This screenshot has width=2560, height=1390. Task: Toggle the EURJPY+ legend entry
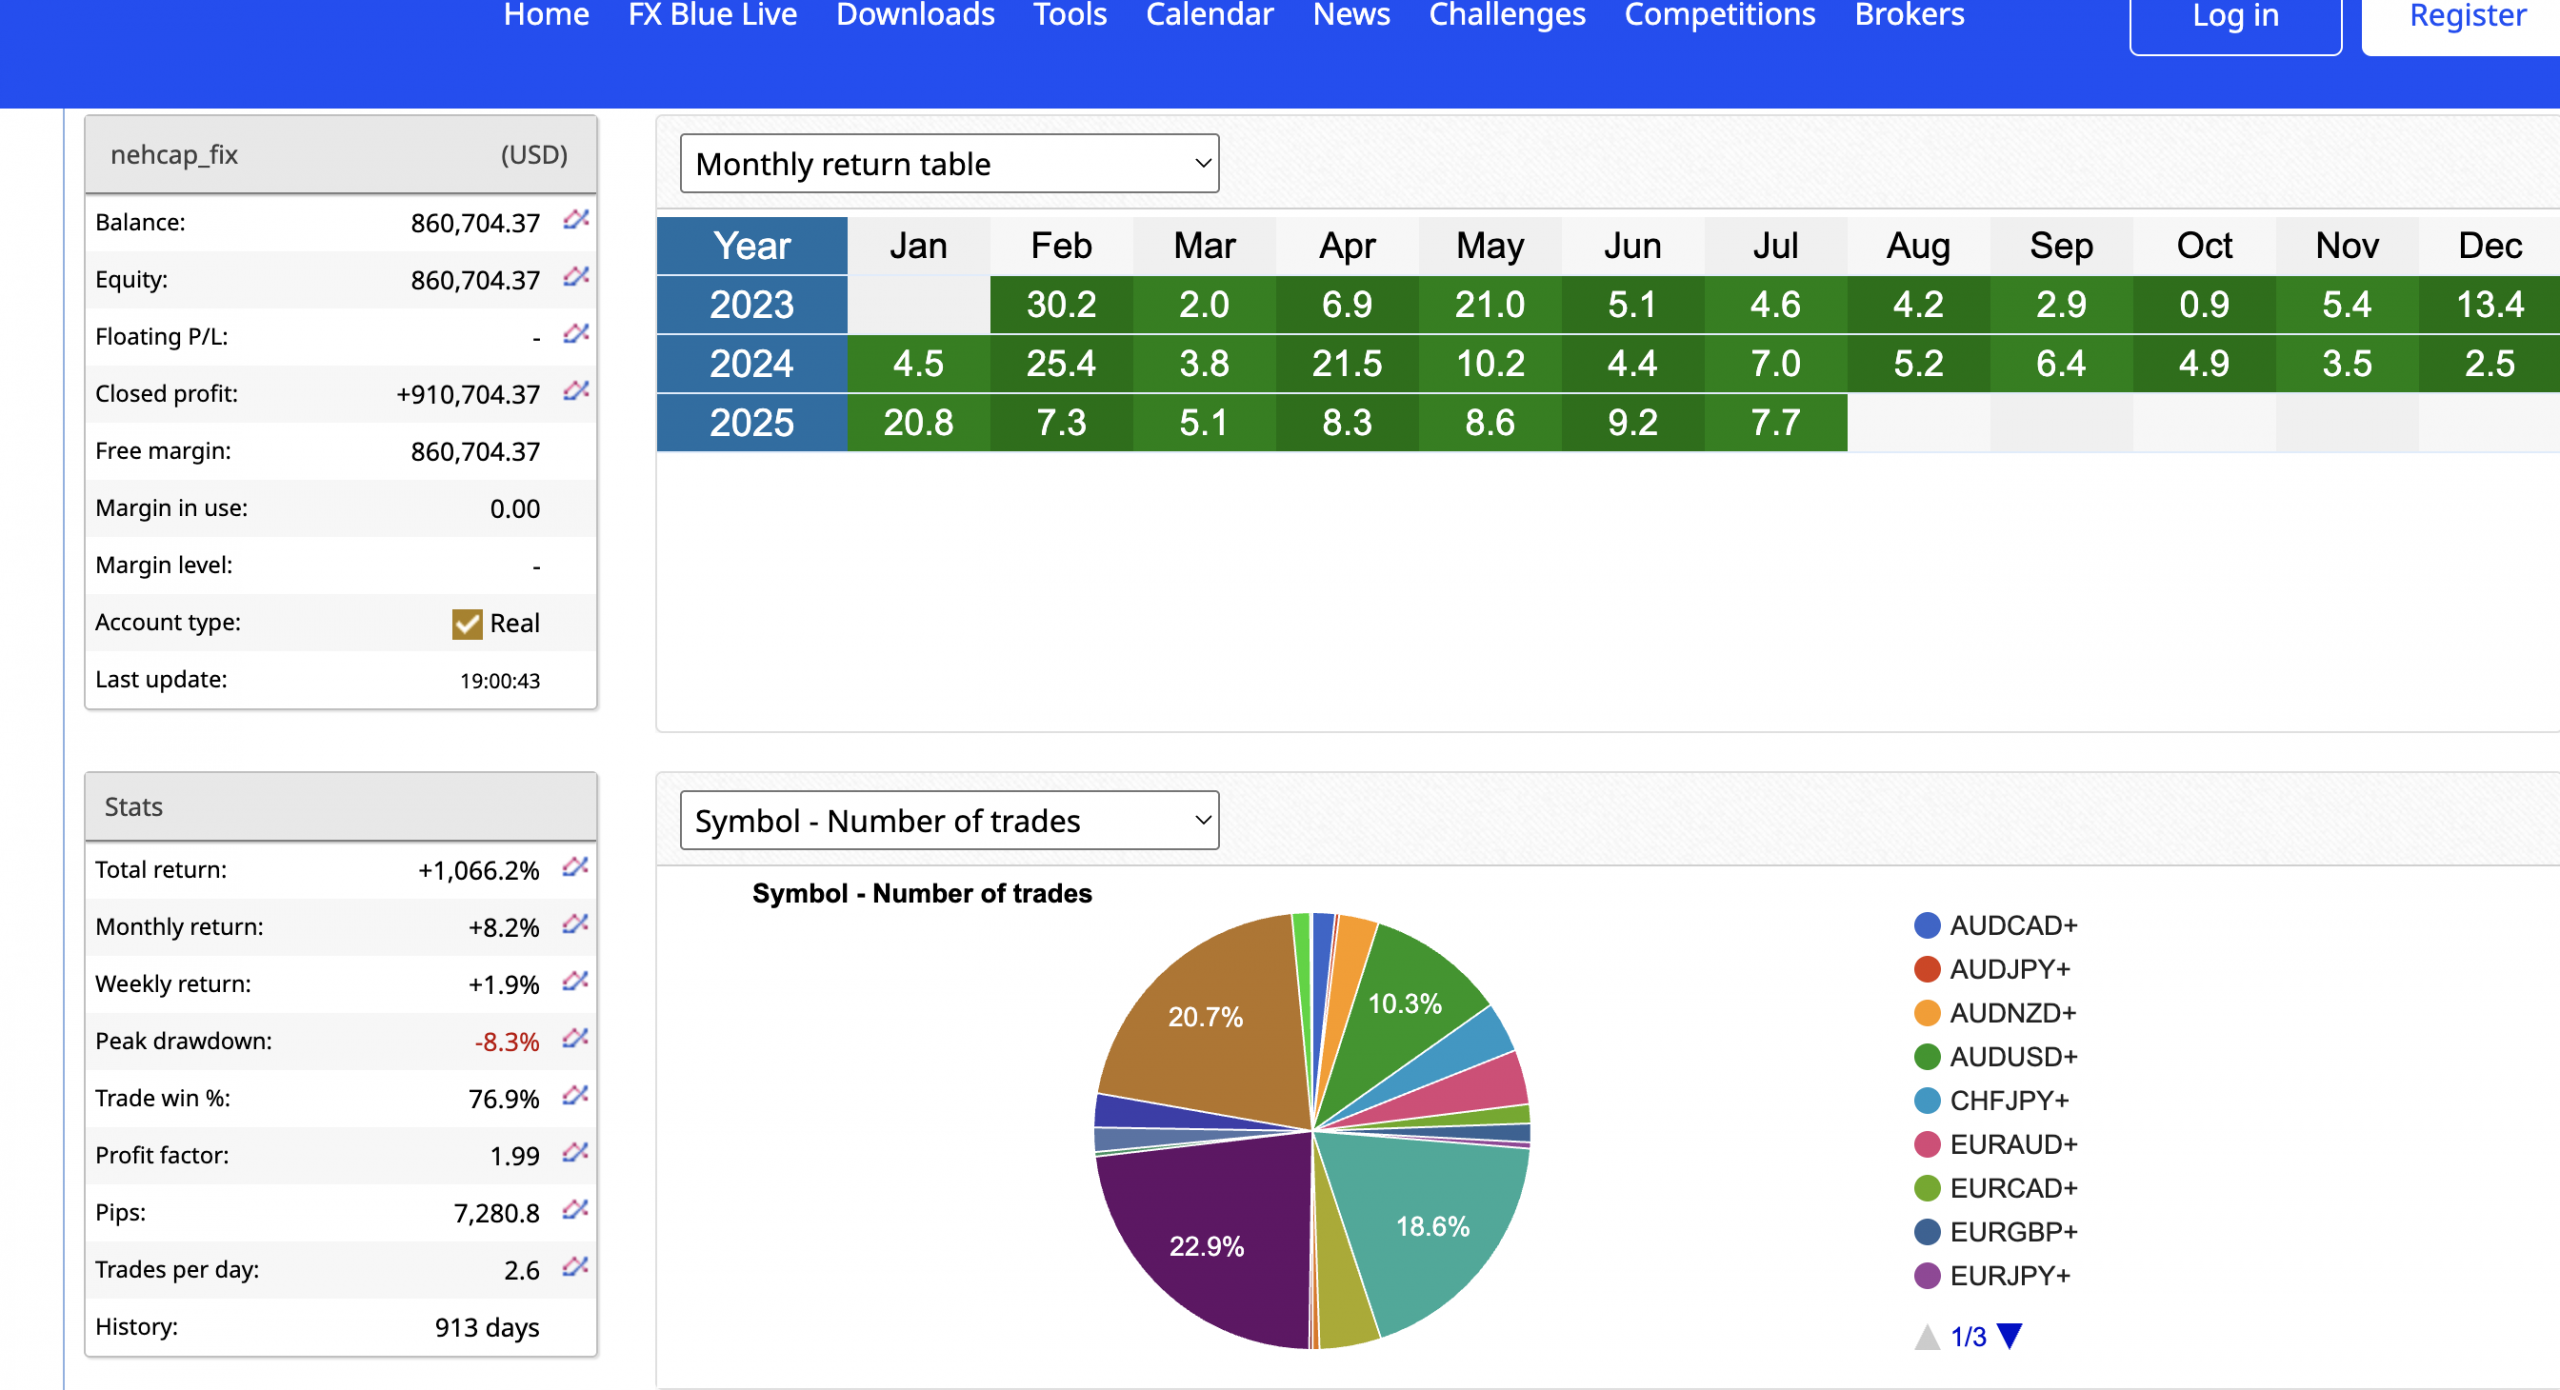(2008, 1276)
